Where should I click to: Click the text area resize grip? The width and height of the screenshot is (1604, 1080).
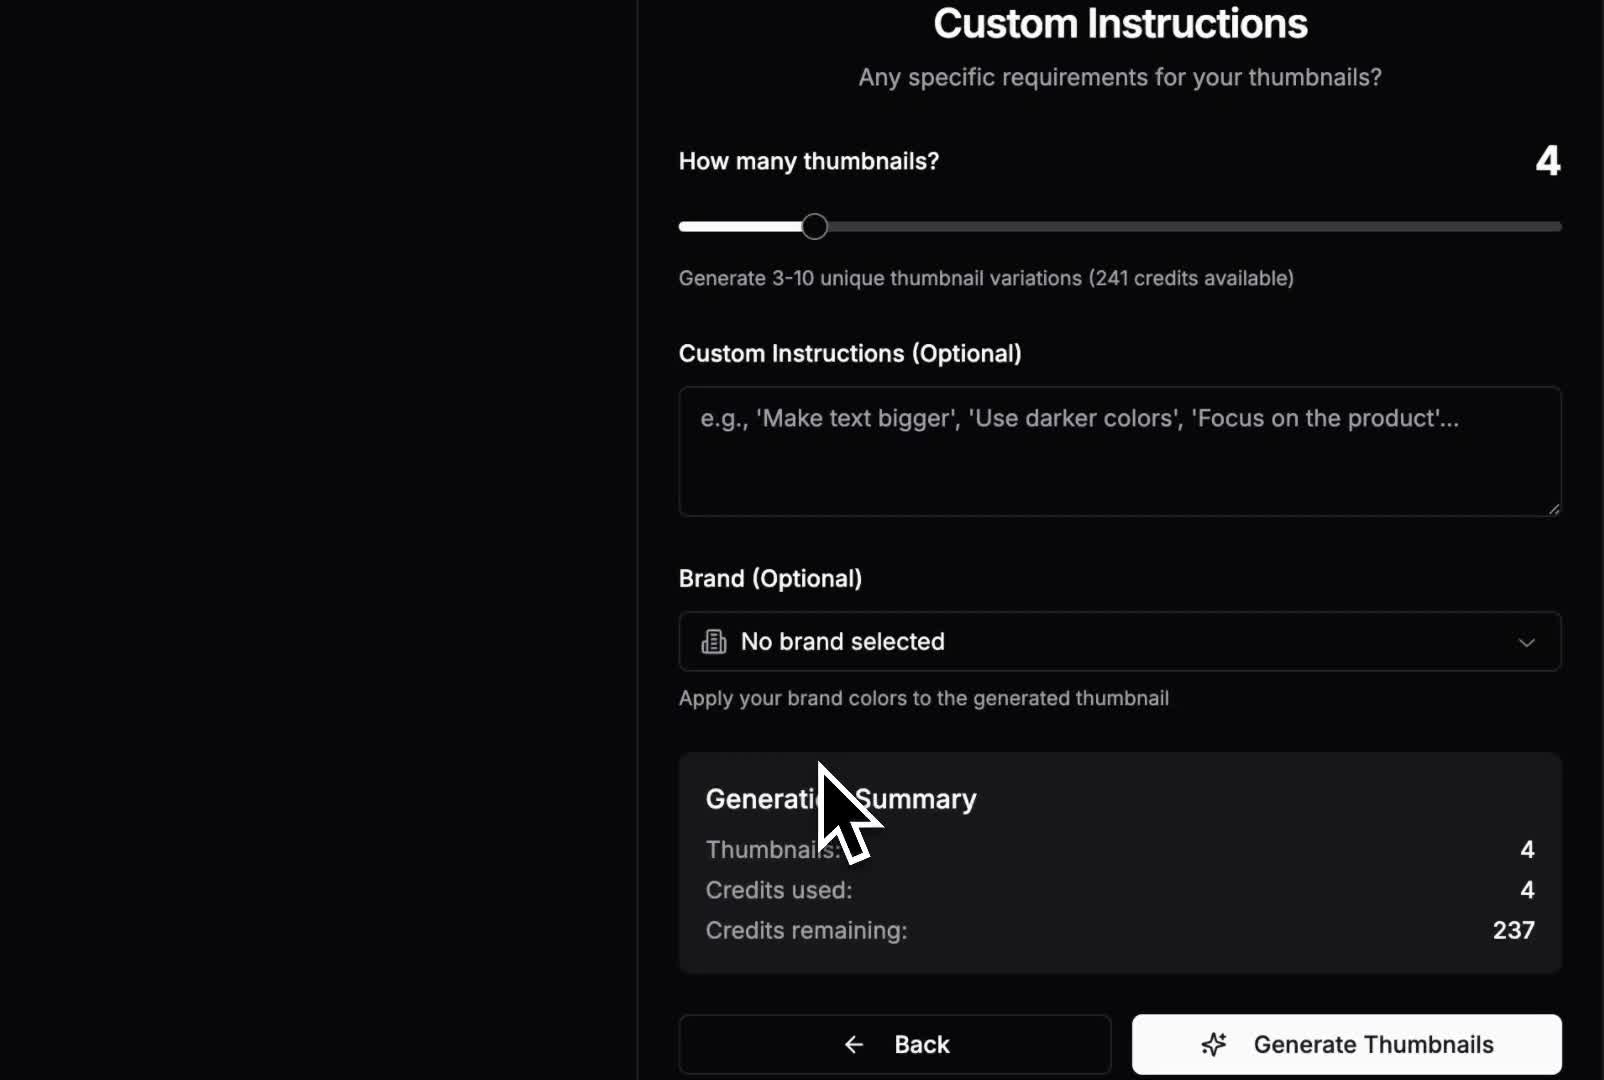1553,509
